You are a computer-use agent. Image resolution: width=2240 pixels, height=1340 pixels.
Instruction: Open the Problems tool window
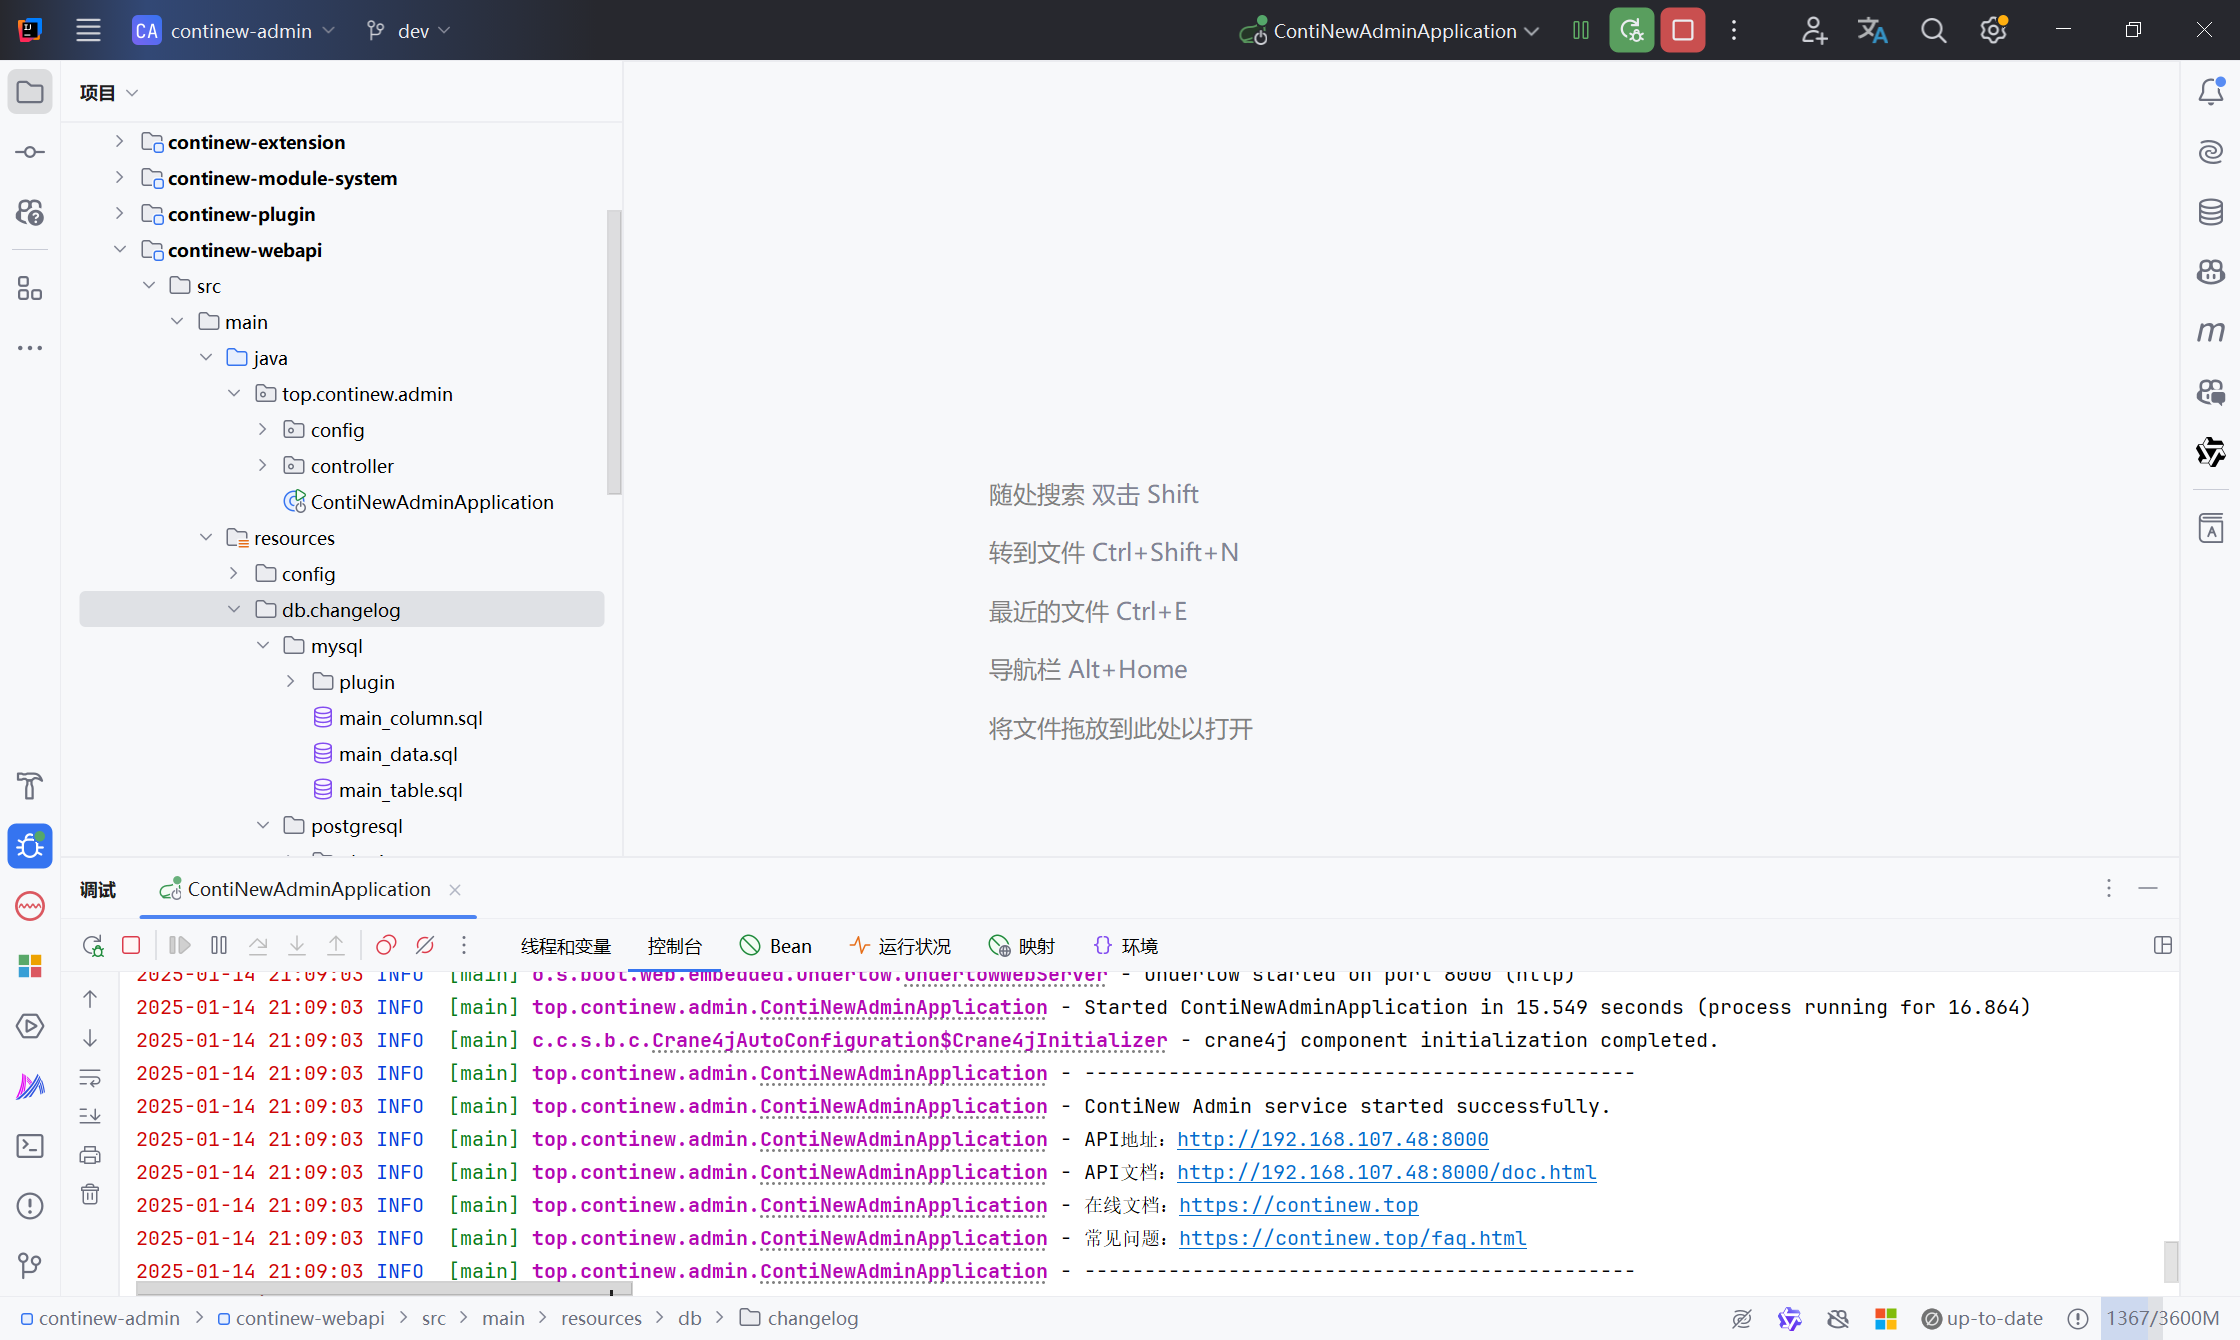click(30, 1206)
